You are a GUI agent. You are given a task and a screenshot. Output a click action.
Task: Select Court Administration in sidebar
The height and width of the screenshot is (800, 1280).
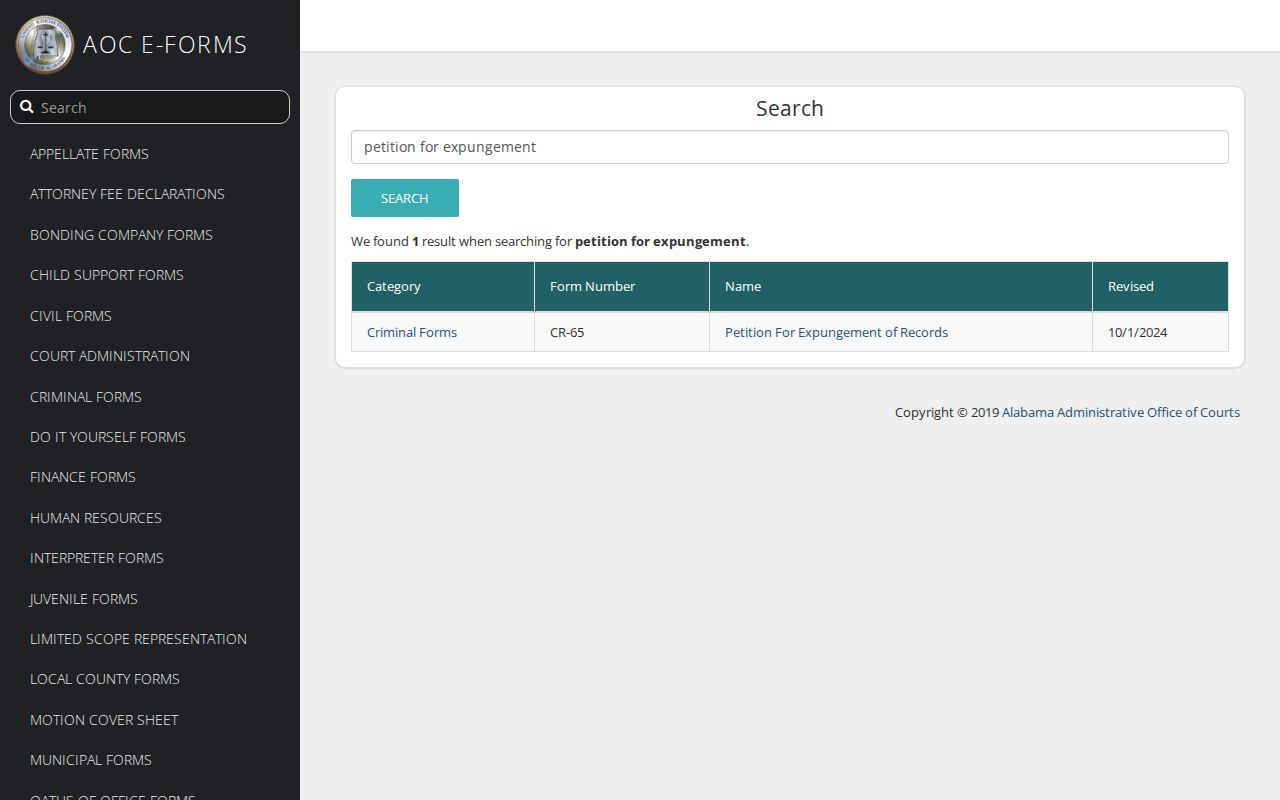[110, 356]
